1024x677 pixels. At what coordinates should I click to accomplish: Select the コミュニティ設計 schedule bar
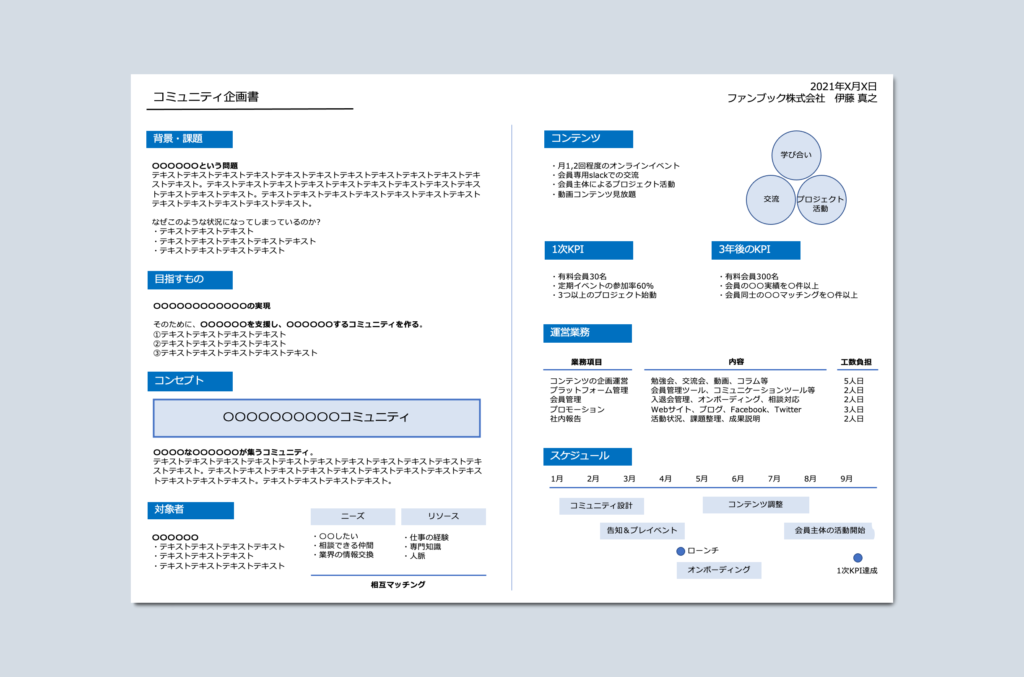tap(600, 506)
